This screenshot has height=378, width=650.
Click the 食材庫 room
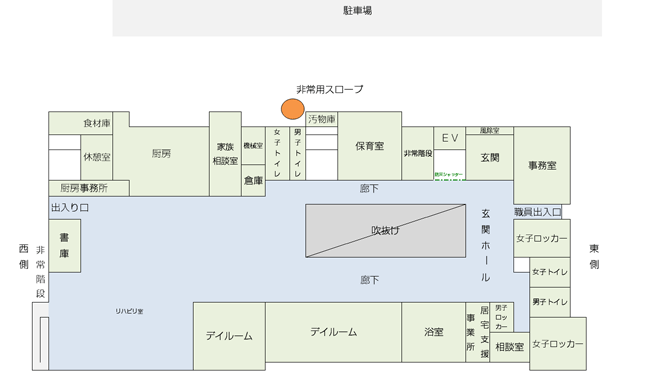(x=80, y=123)
